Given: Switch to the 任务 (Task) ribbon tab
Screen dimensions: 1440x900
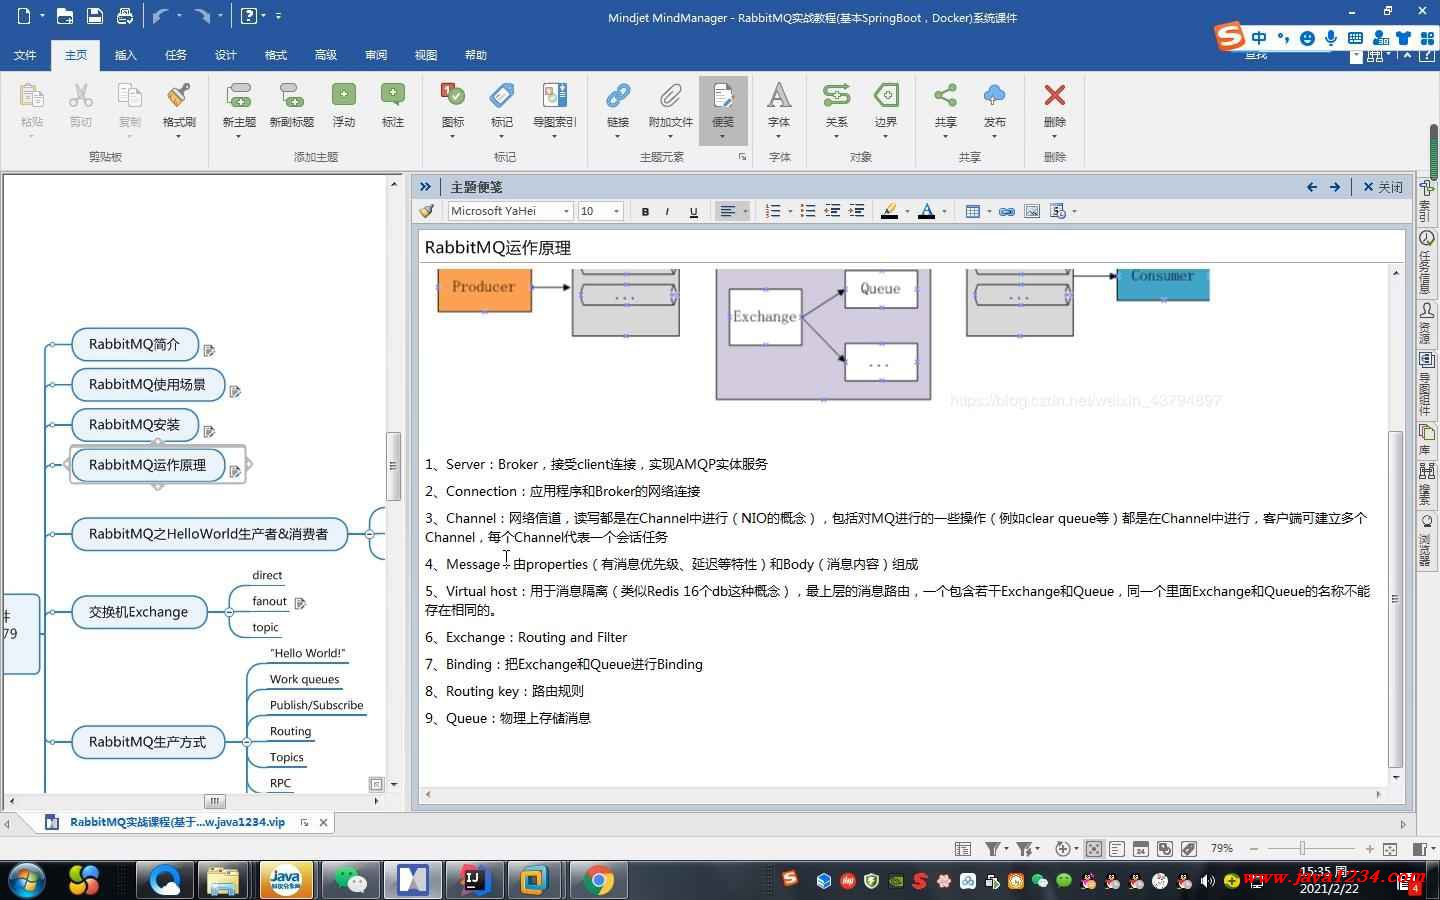Looking at the screenshot, I should pyautogui.click(x=176, y=55).
